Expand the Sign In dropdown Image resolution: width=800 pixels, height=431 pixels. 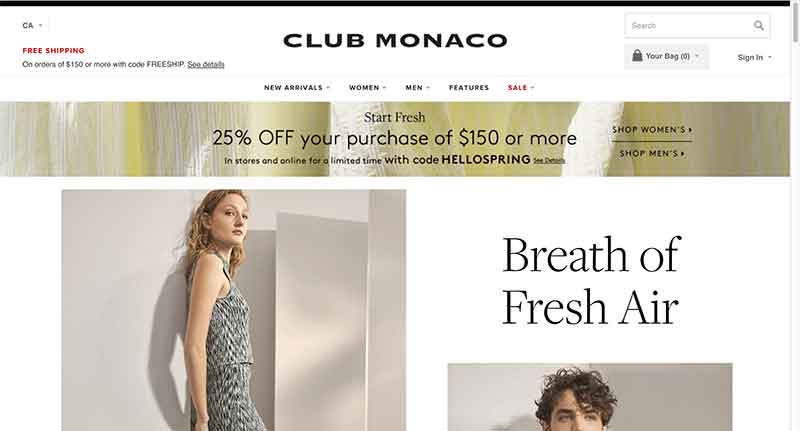755,57
